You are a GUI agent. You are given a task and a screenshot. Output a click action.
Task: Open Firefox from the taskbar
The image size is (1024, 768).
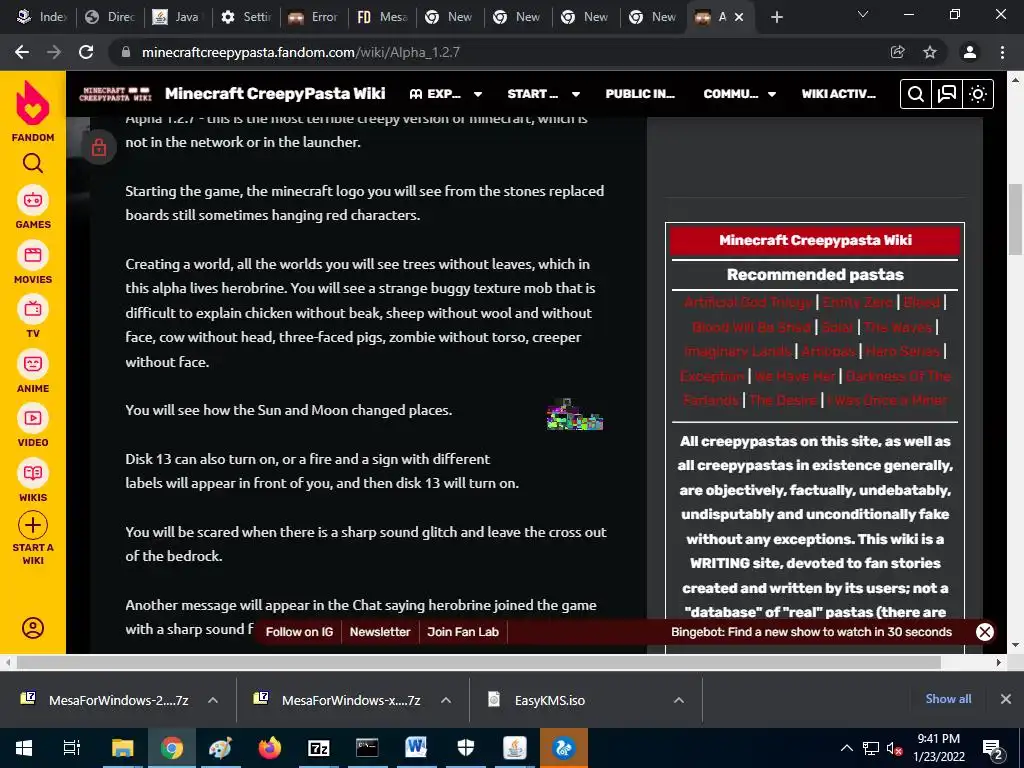point(269,748)
